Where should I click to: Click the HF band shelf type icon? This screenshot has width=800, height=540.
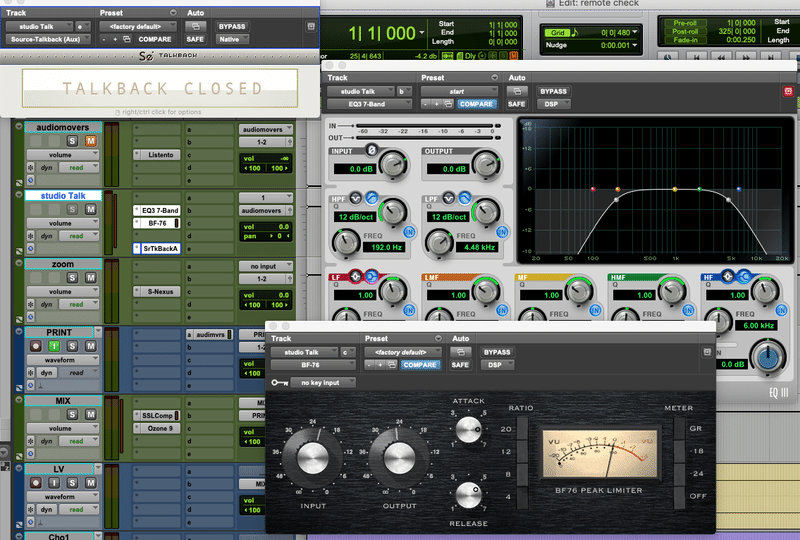744,277
